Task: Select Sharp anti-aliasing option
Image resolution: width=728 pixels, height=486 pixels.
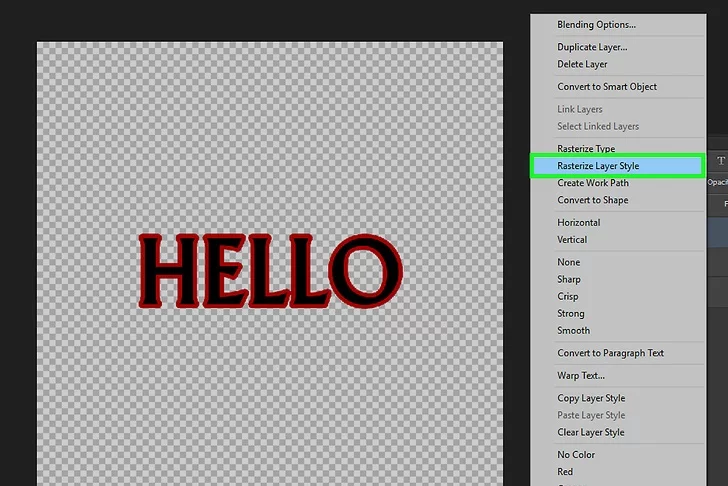Action: coord(569,280)
